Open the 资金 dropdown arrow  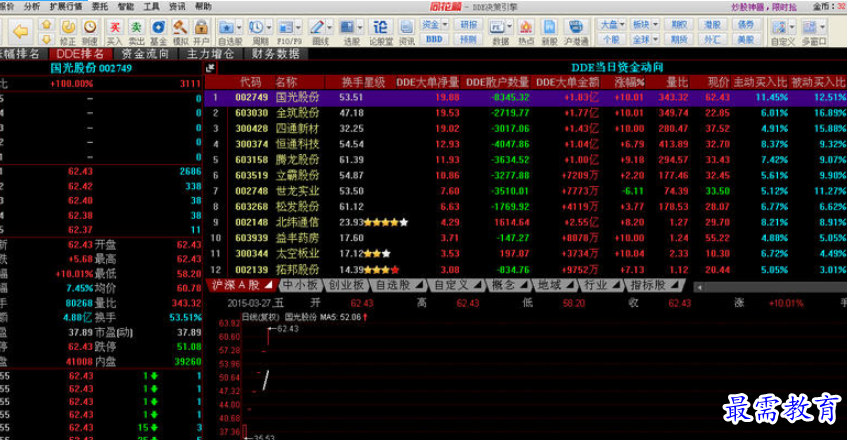pos(445,25)
